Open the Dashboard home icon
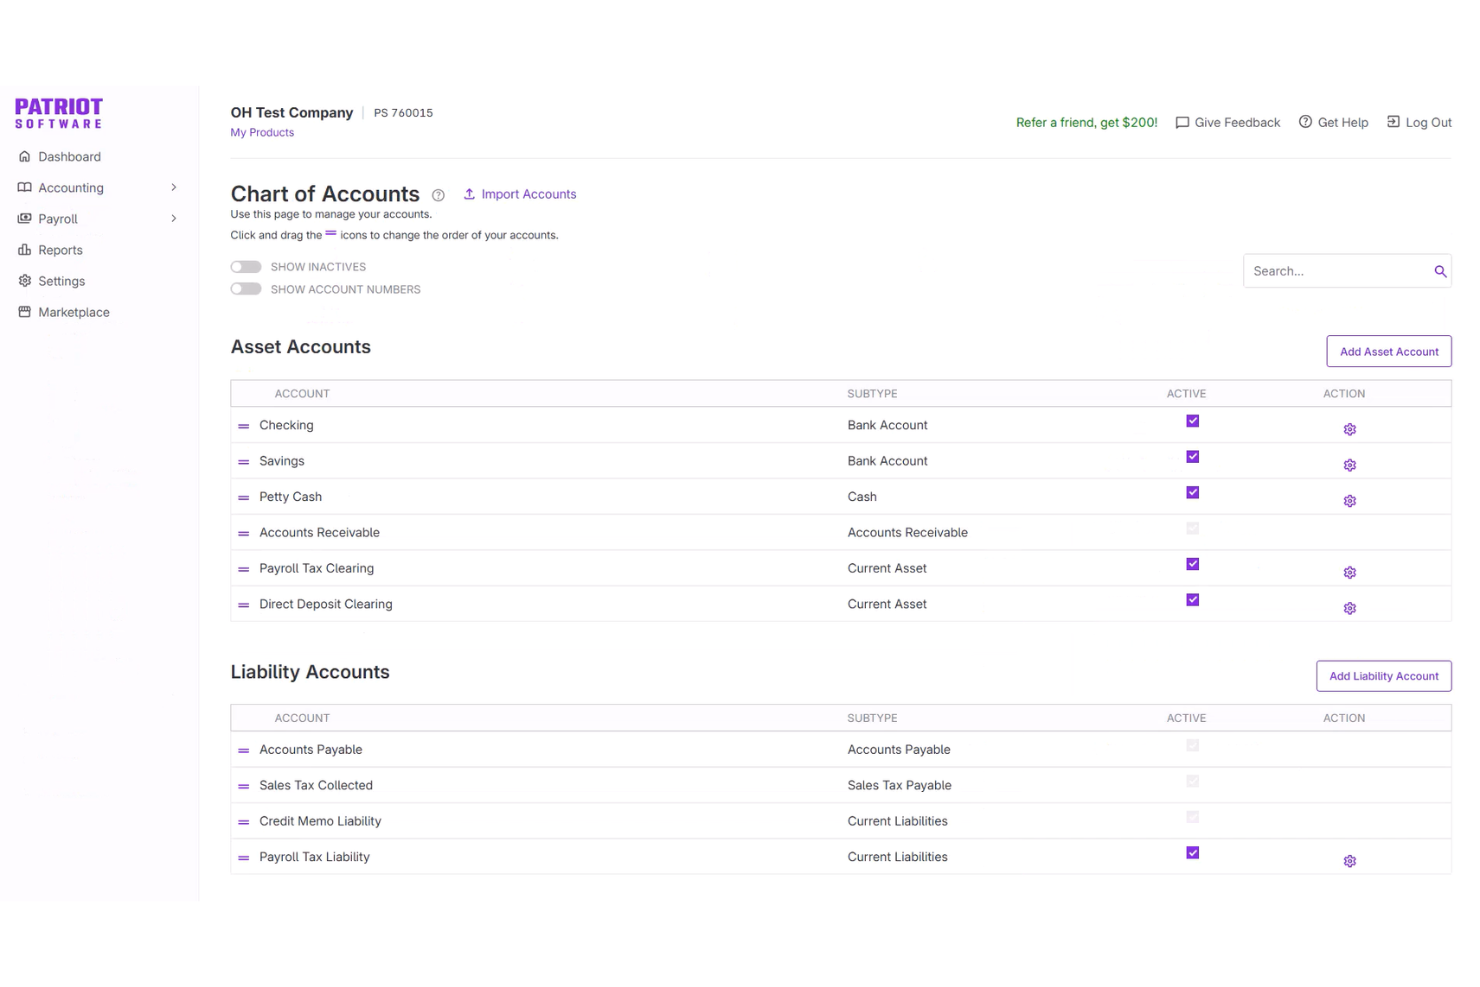 coord(24,156)
